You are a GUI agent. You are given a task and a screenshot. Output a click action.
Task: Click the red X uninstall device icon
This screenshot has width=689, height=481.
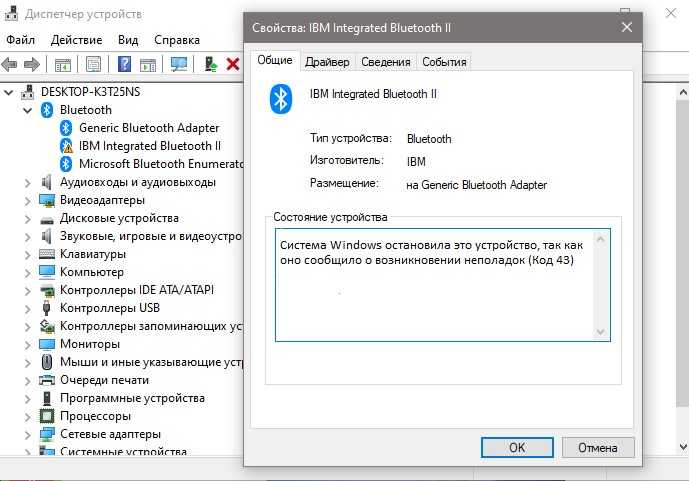click(232, 65)
